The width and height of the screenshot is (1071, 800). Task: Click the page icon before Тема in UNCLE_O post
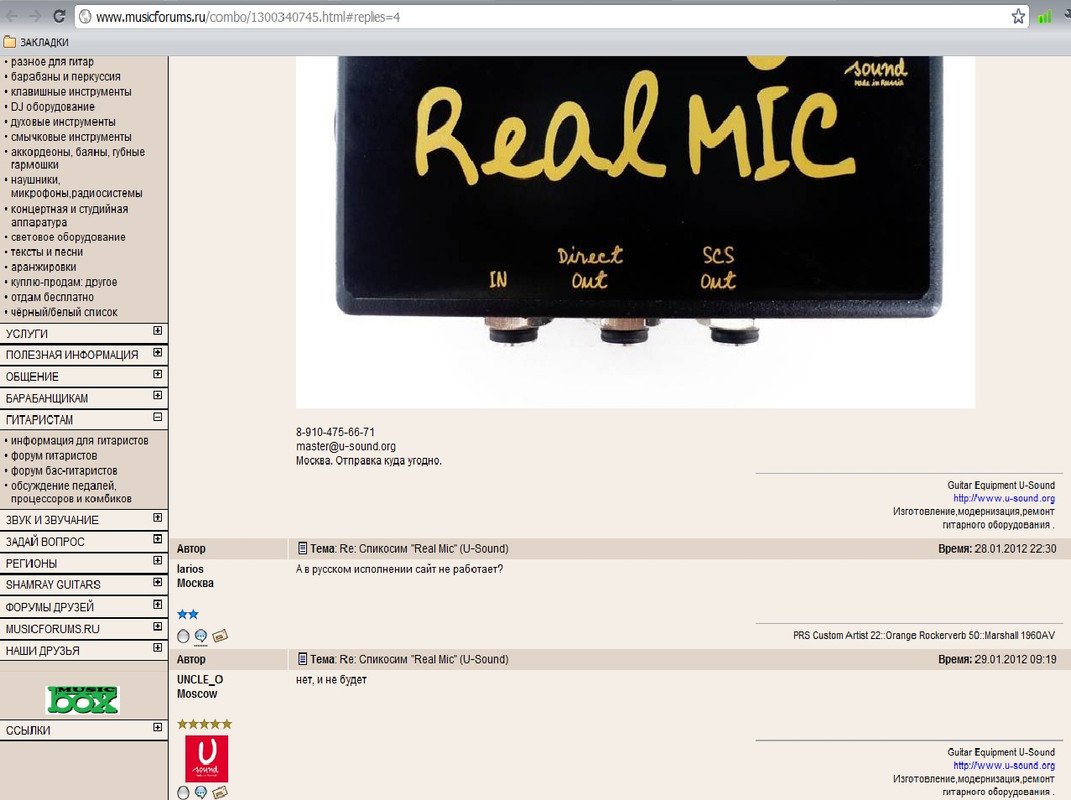(x=303, y=659)
